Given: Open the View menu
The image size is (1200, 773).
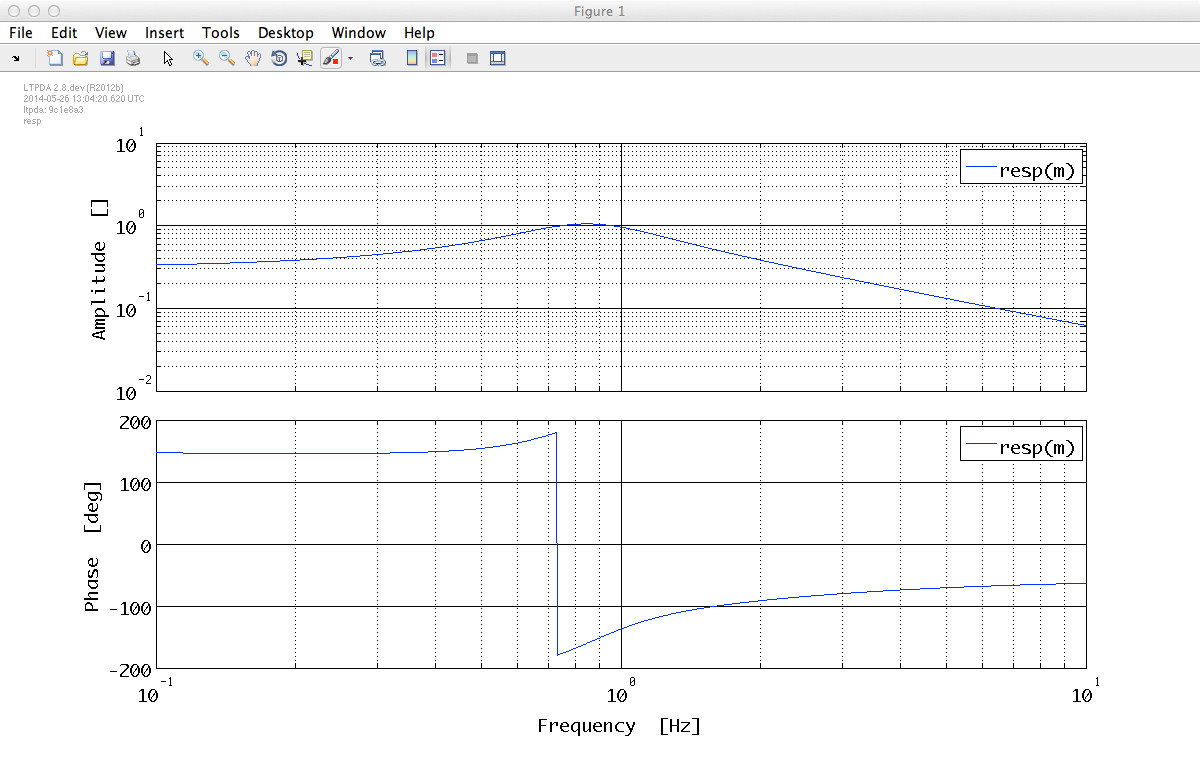Looking at the screenshot, I should pos(111,33).
